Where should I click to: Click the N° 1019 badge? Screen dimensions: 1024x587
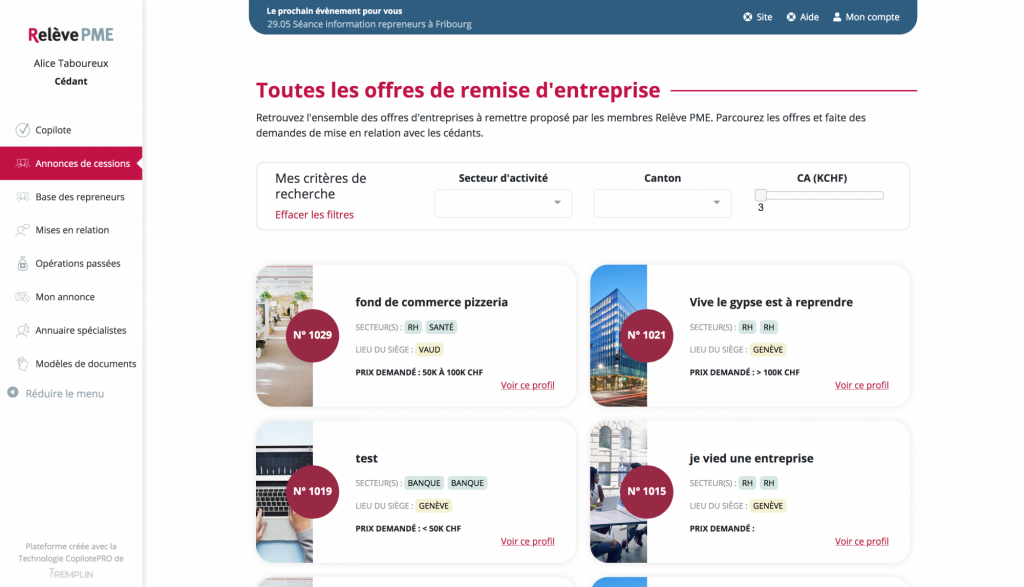pos(312,491)
